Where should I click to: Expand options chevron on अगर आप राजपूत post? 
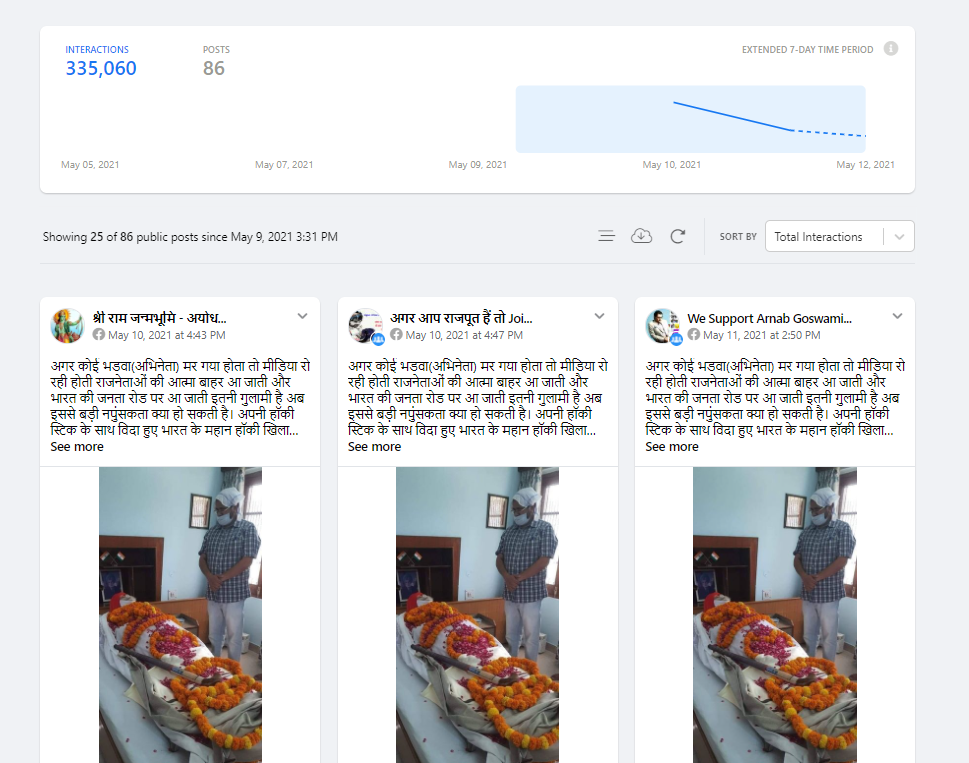coord(599,316)
